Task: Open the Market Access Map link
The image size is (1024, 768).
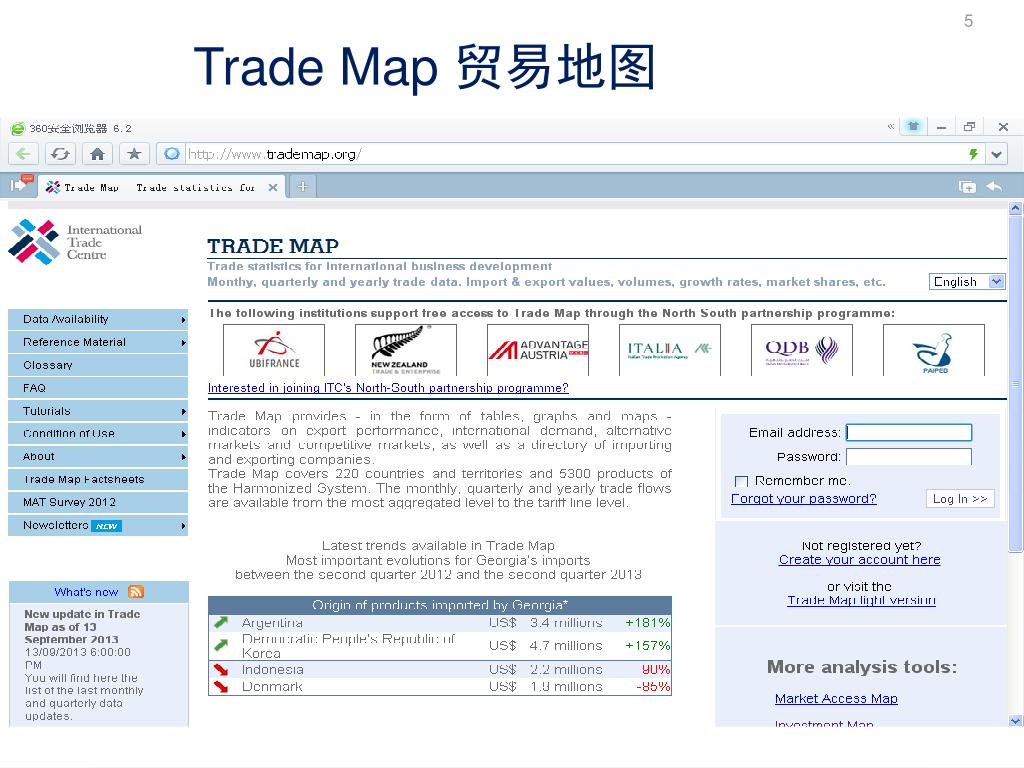Action: click(836, 699)
